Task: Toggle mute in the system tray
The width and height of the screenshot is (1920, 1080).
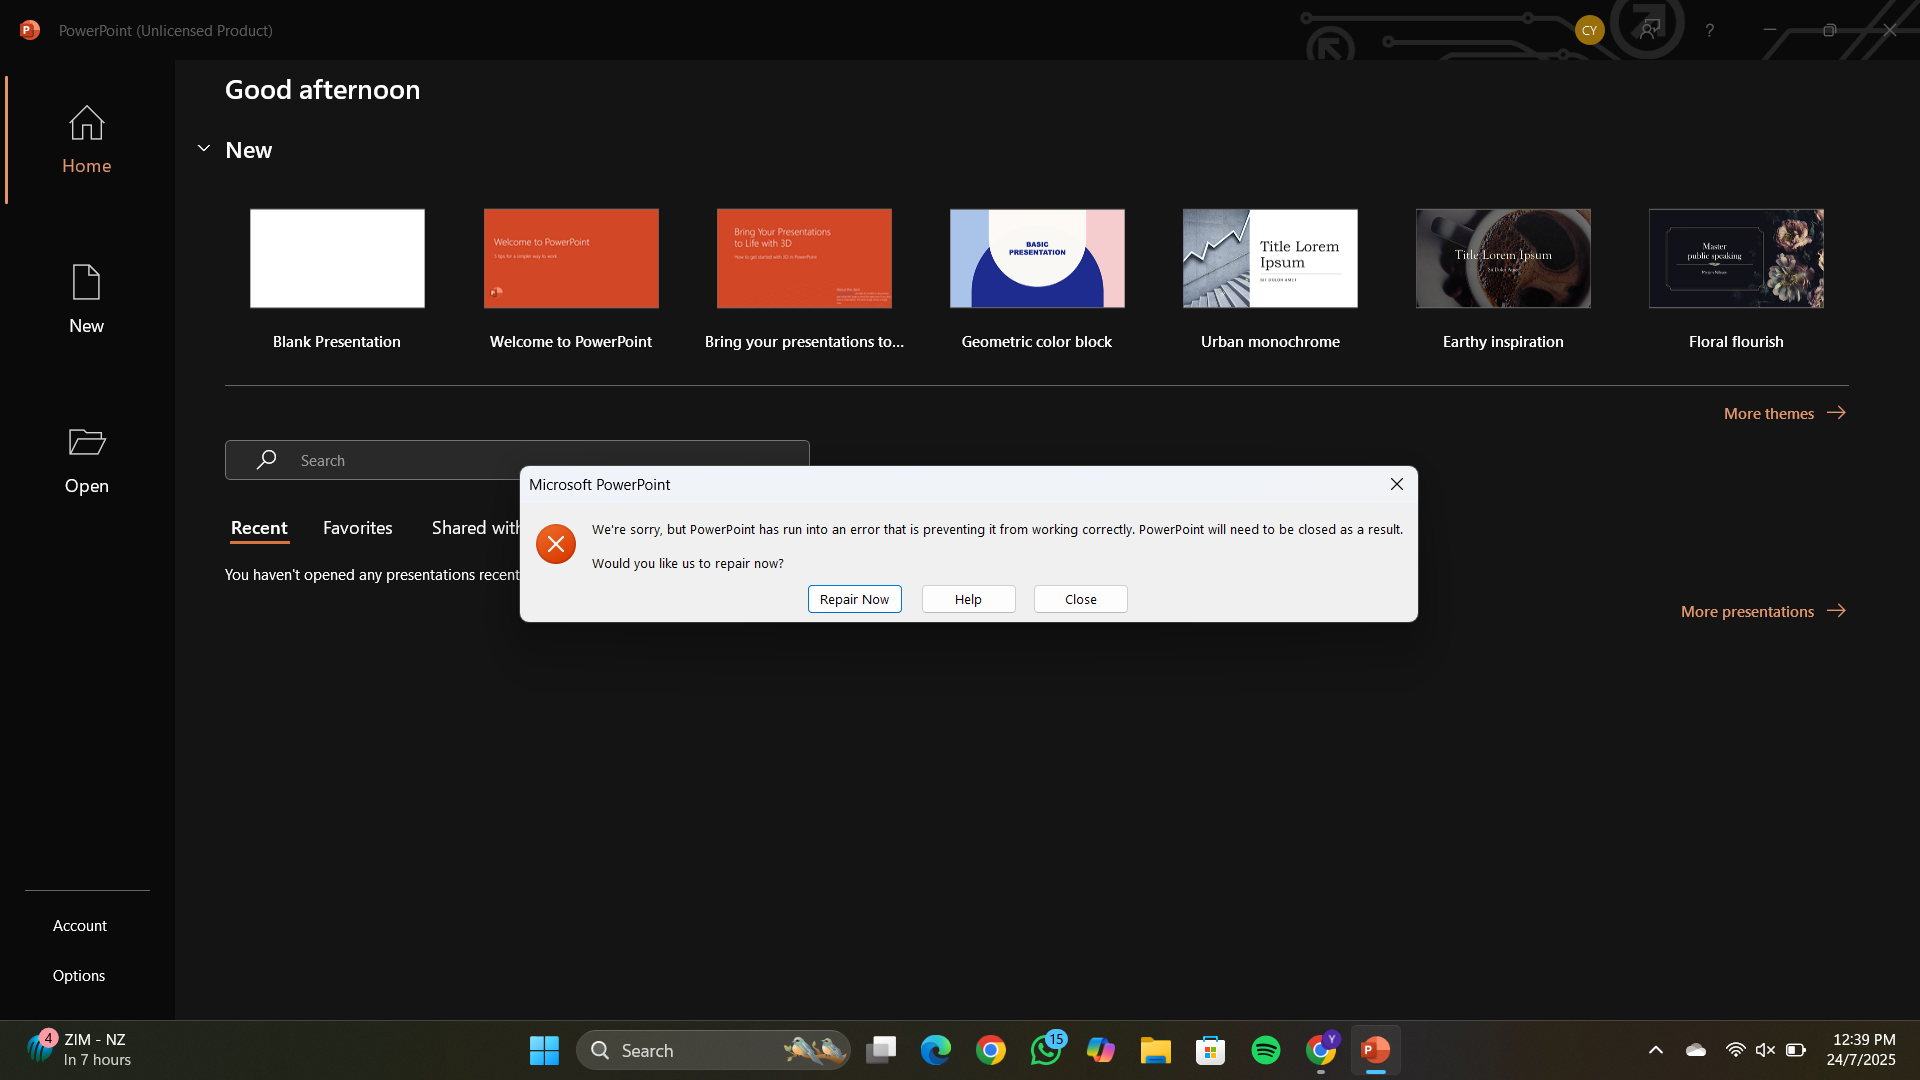Action: (1765, 1050)
